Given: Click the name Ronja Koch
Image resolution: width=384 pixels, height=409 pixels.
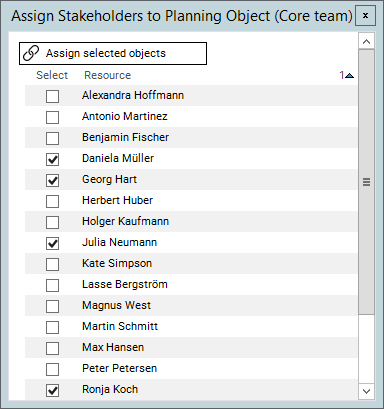Looking at the screenshot, I should coord(110,389).
